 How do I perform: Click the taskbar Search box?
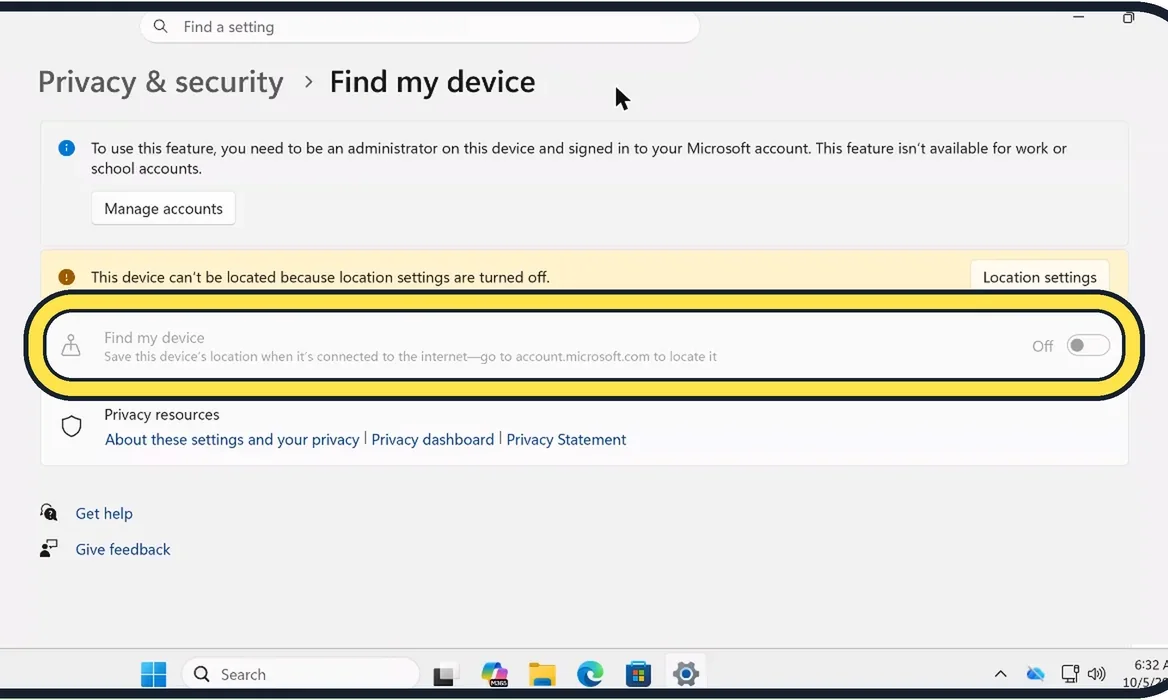point(301,674)
